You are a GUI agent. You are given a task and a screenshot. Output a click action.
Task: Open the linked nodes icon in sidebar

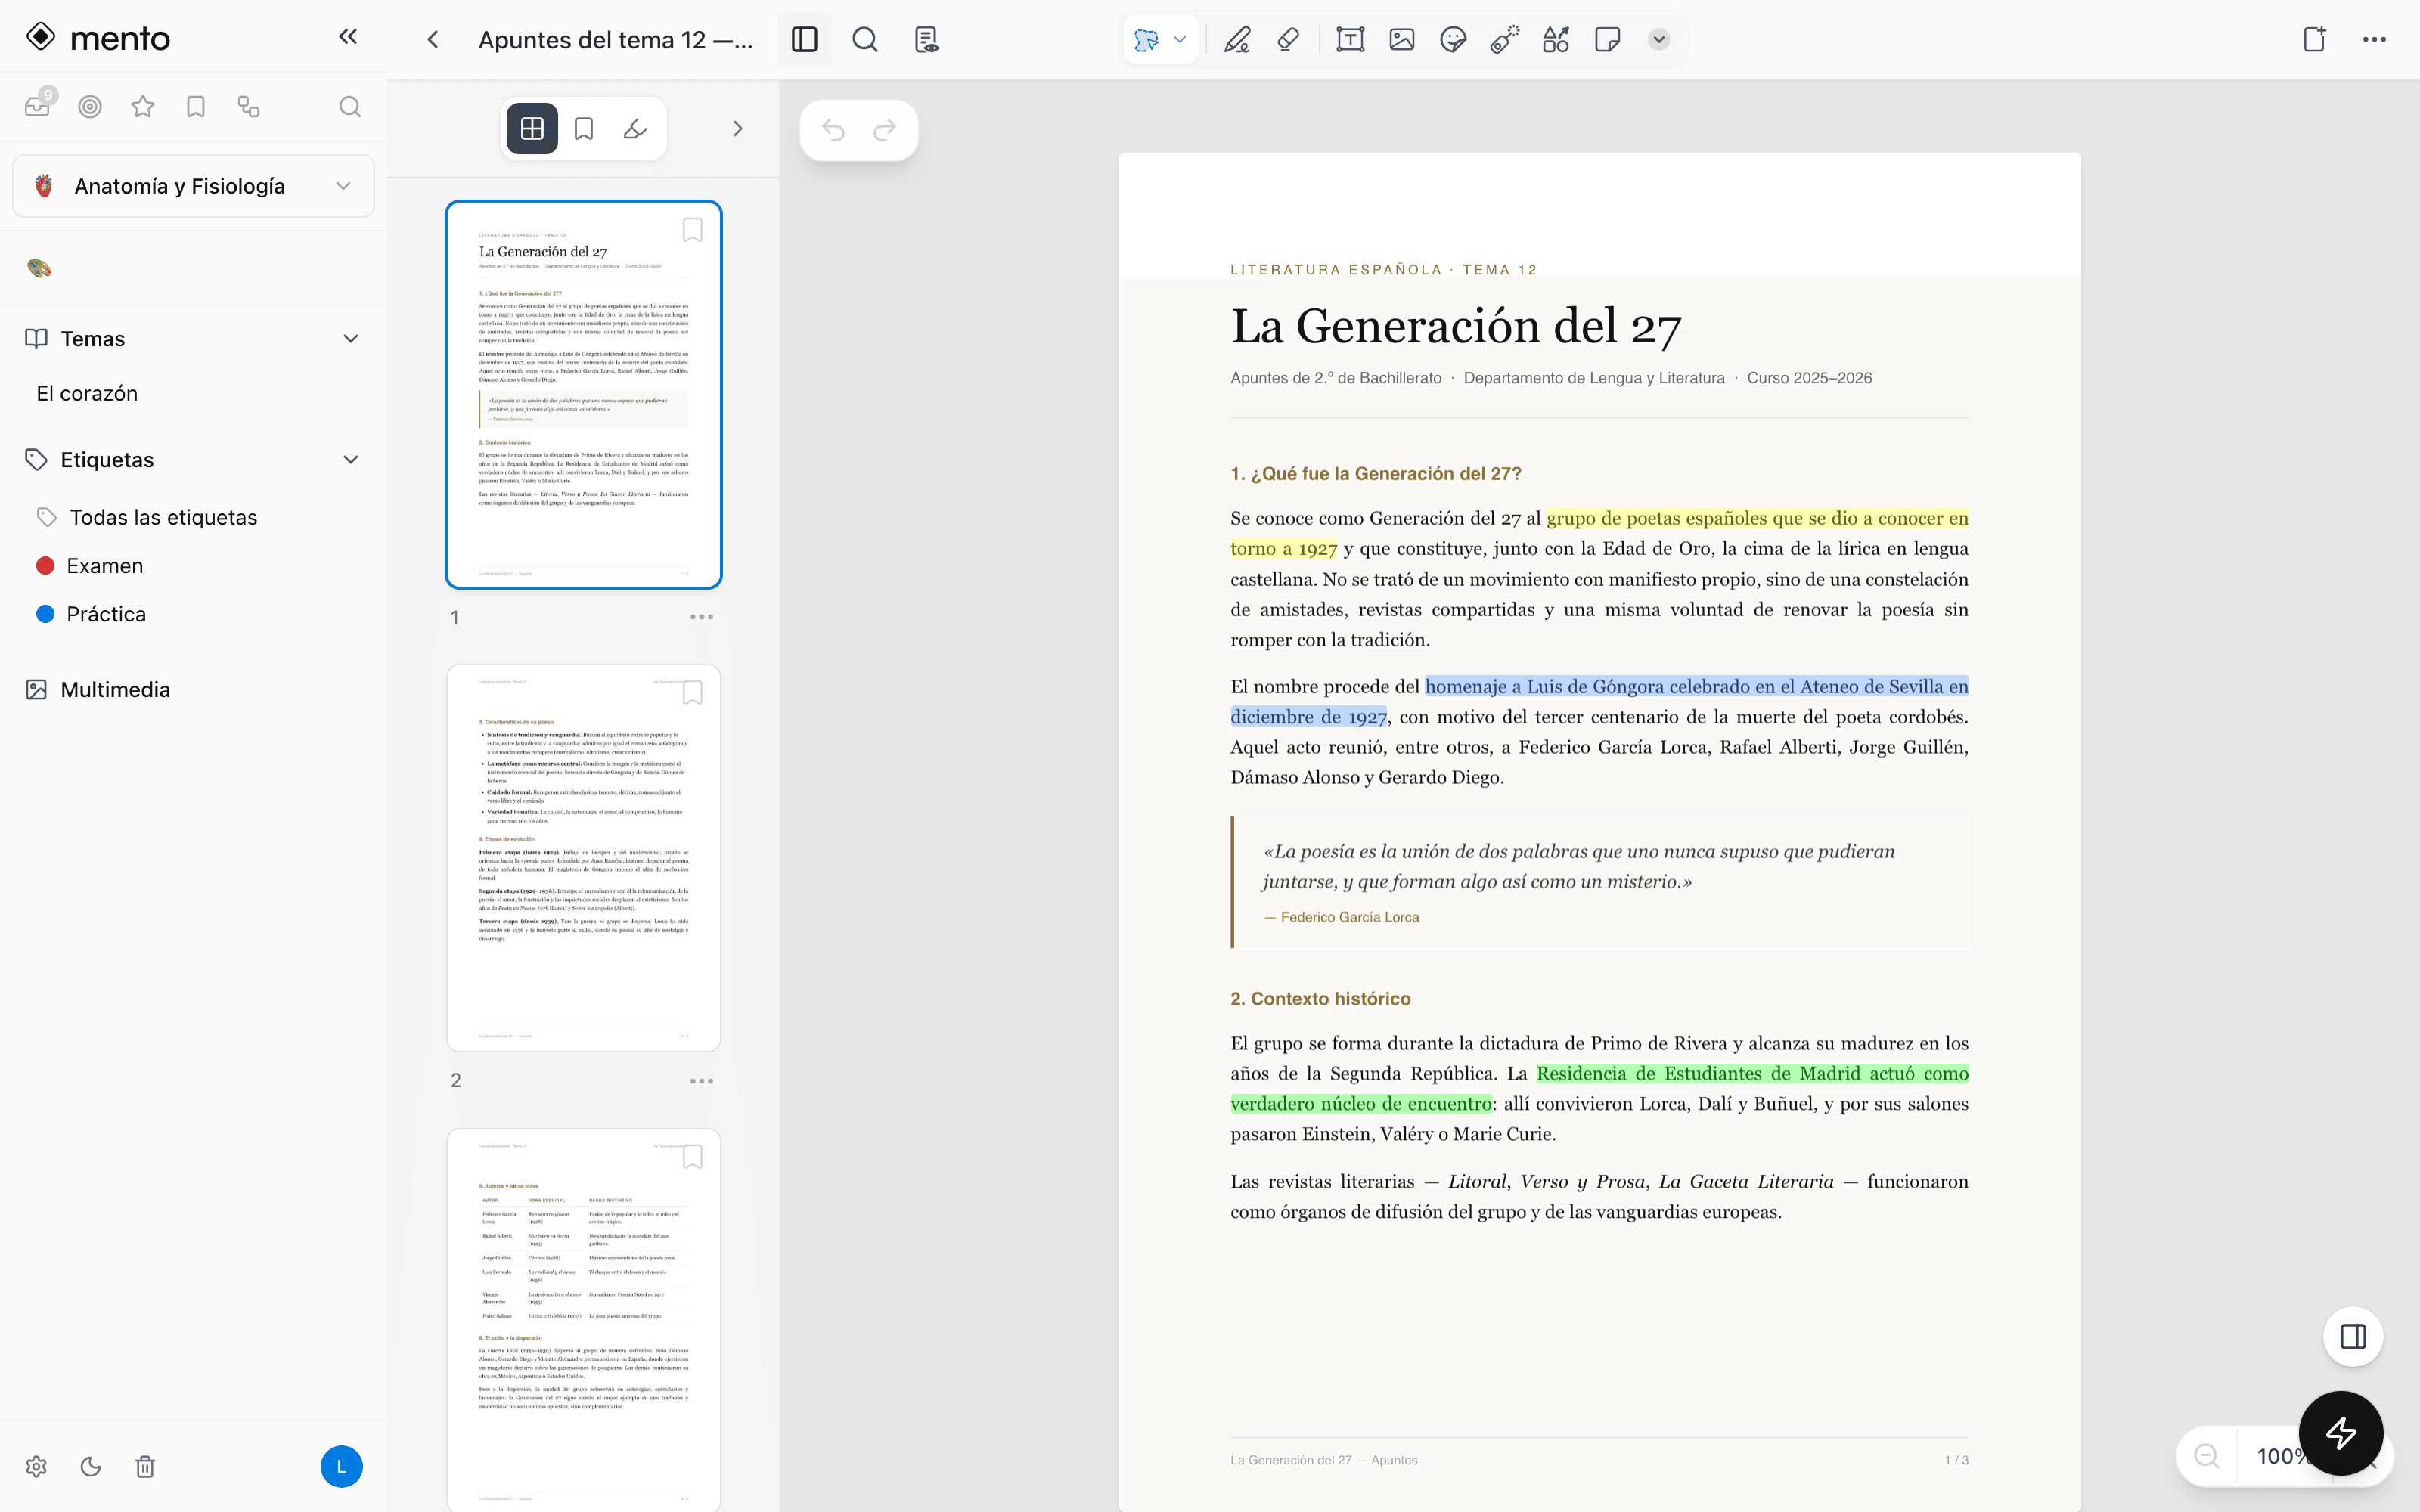(x=249, y=107)
